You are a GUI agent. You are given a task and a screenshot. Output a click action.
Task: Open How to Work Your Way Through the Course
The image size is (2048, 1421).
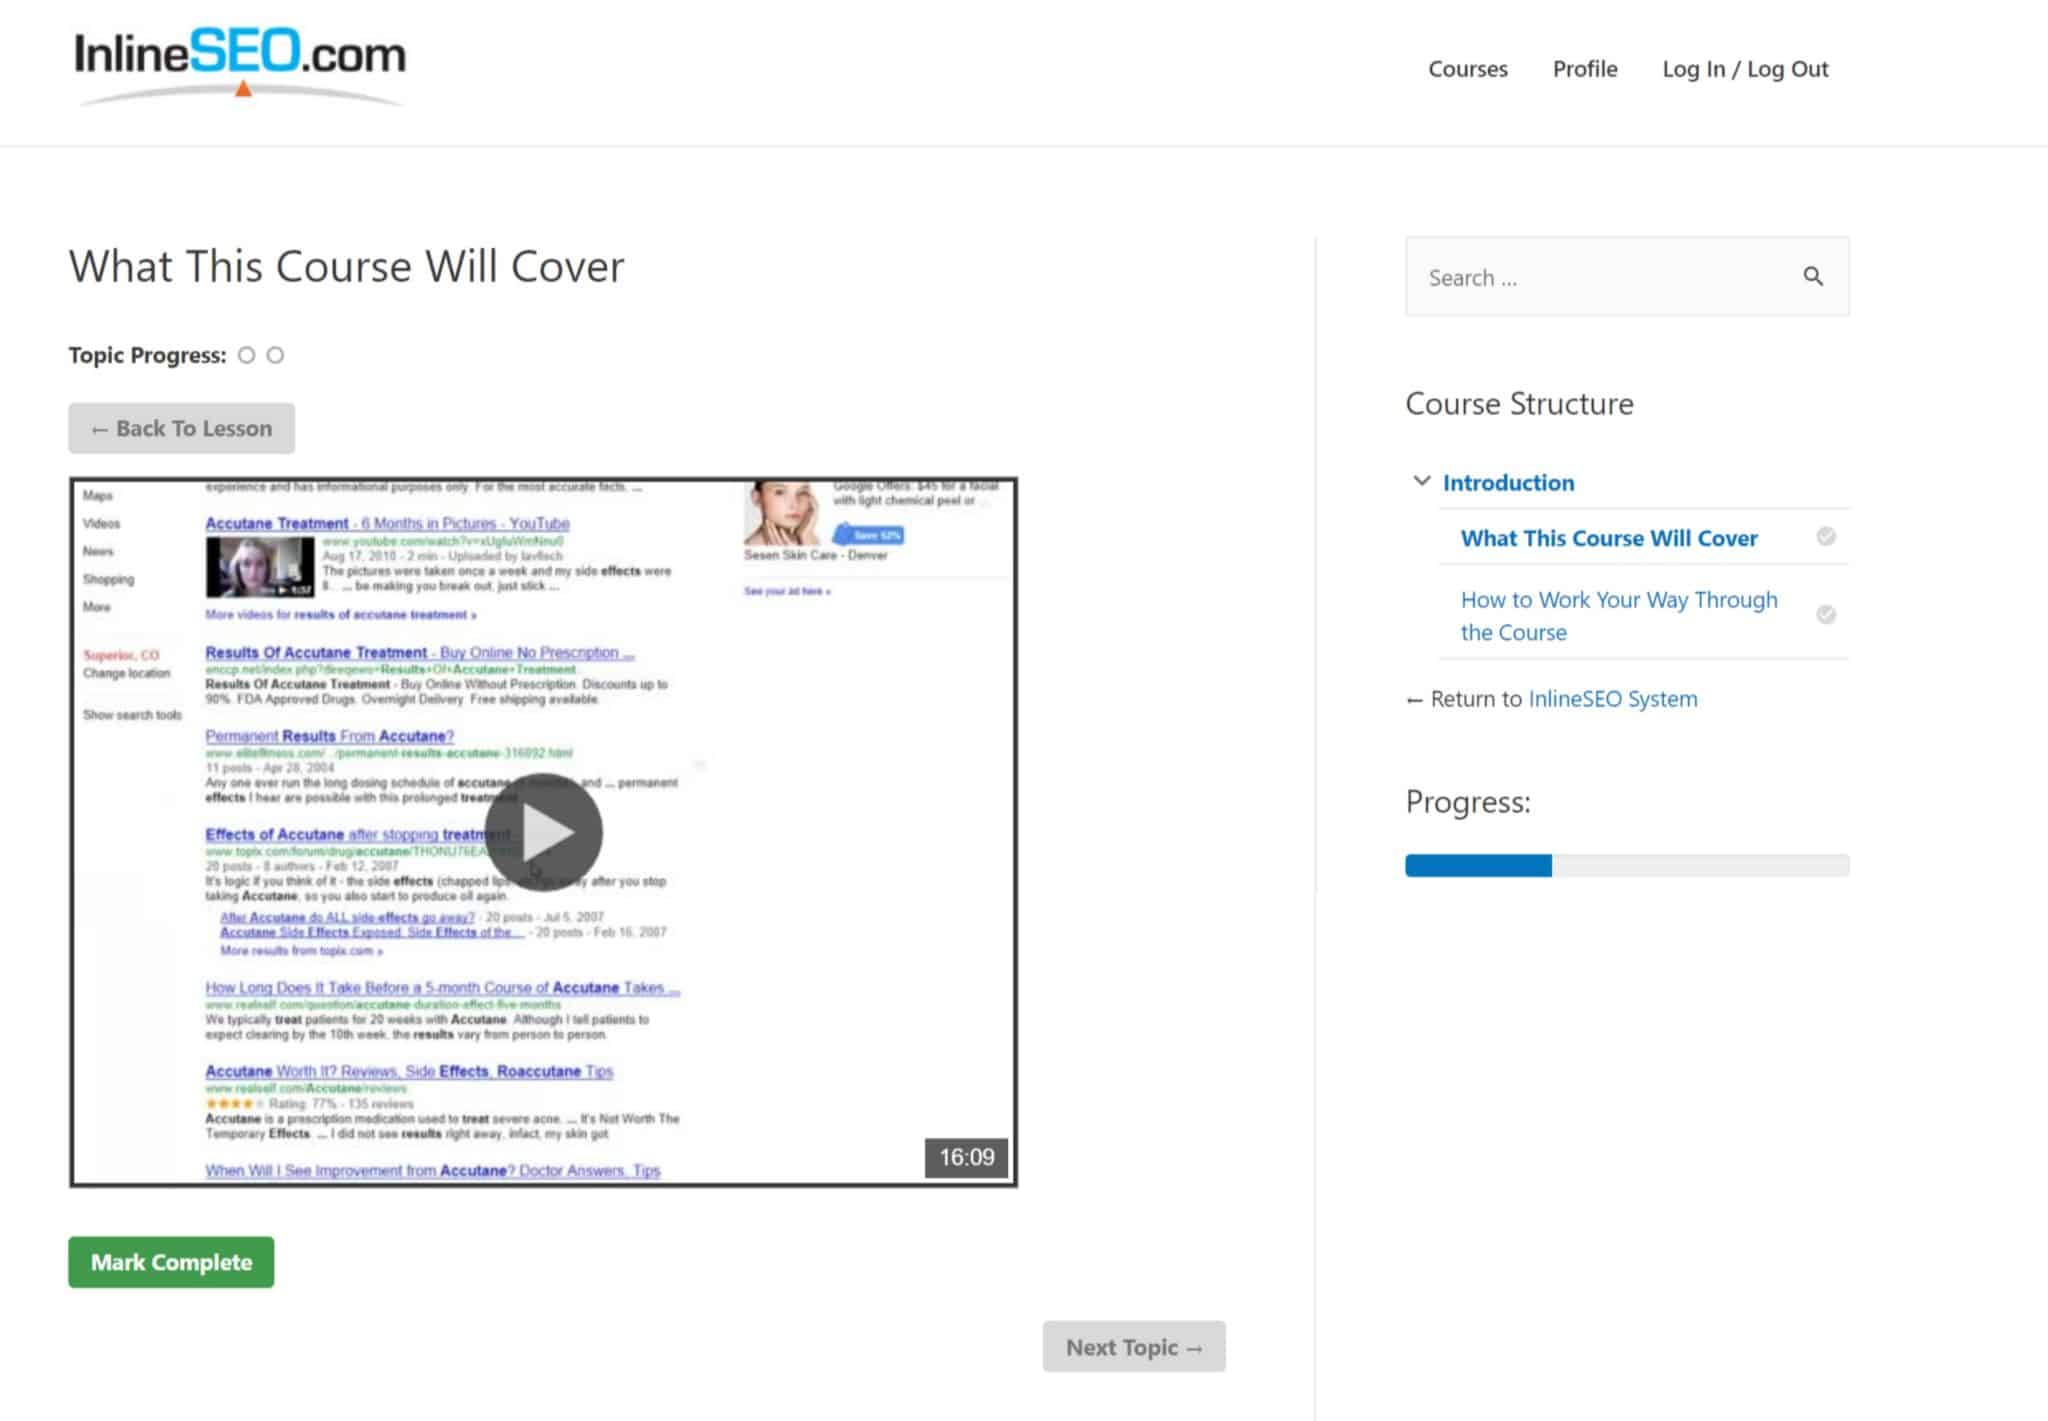(1618, 615)
